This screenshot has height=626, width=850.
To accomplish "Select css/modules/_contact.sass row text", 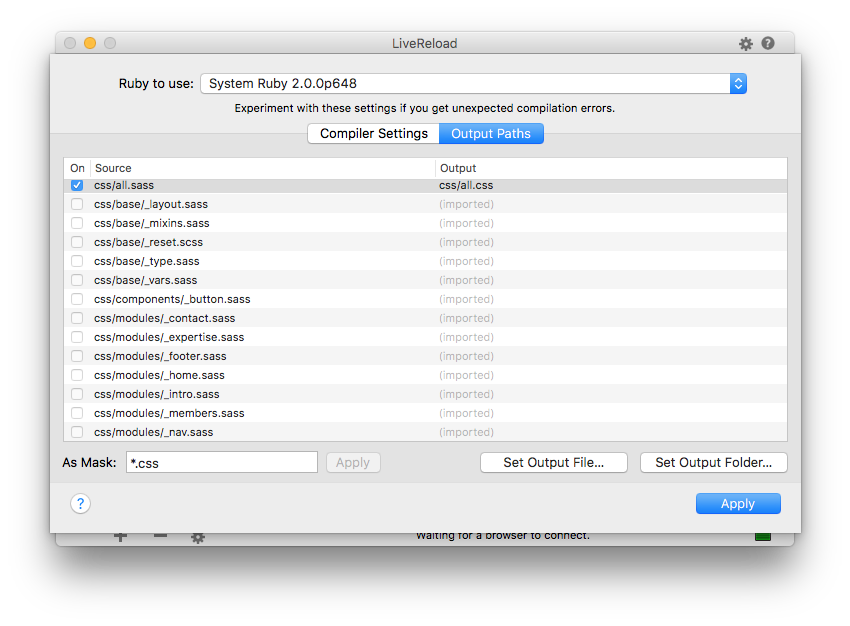I will tap(164, 318).
